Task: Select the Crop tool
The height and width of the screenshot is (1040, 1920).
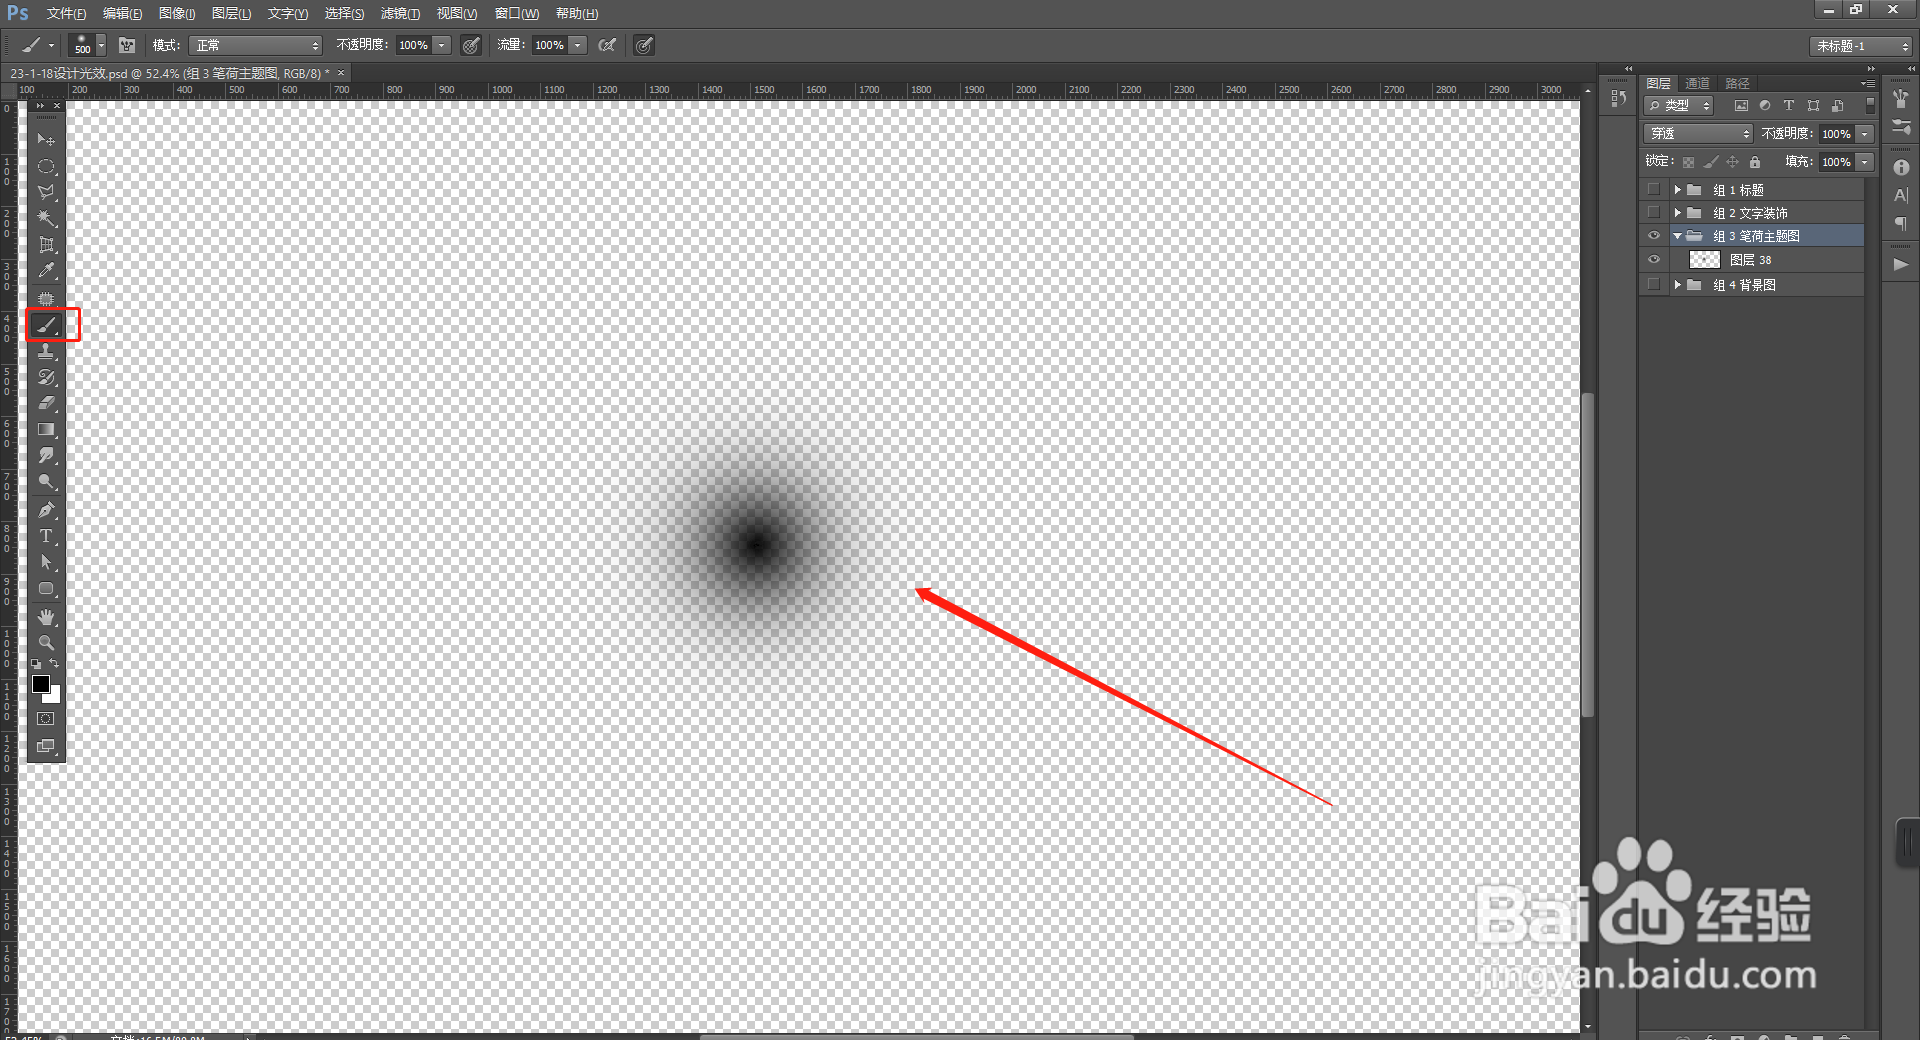Action: [46, 244]
